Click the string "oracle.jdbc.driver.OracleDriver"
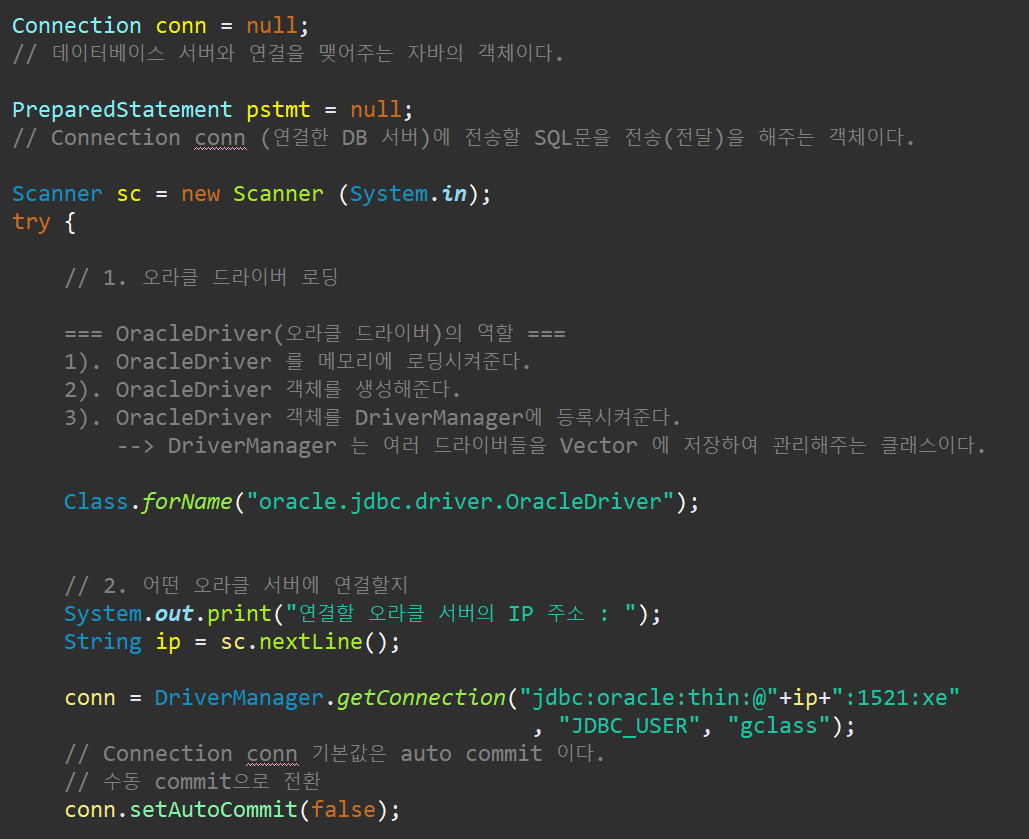 point(460,502)
